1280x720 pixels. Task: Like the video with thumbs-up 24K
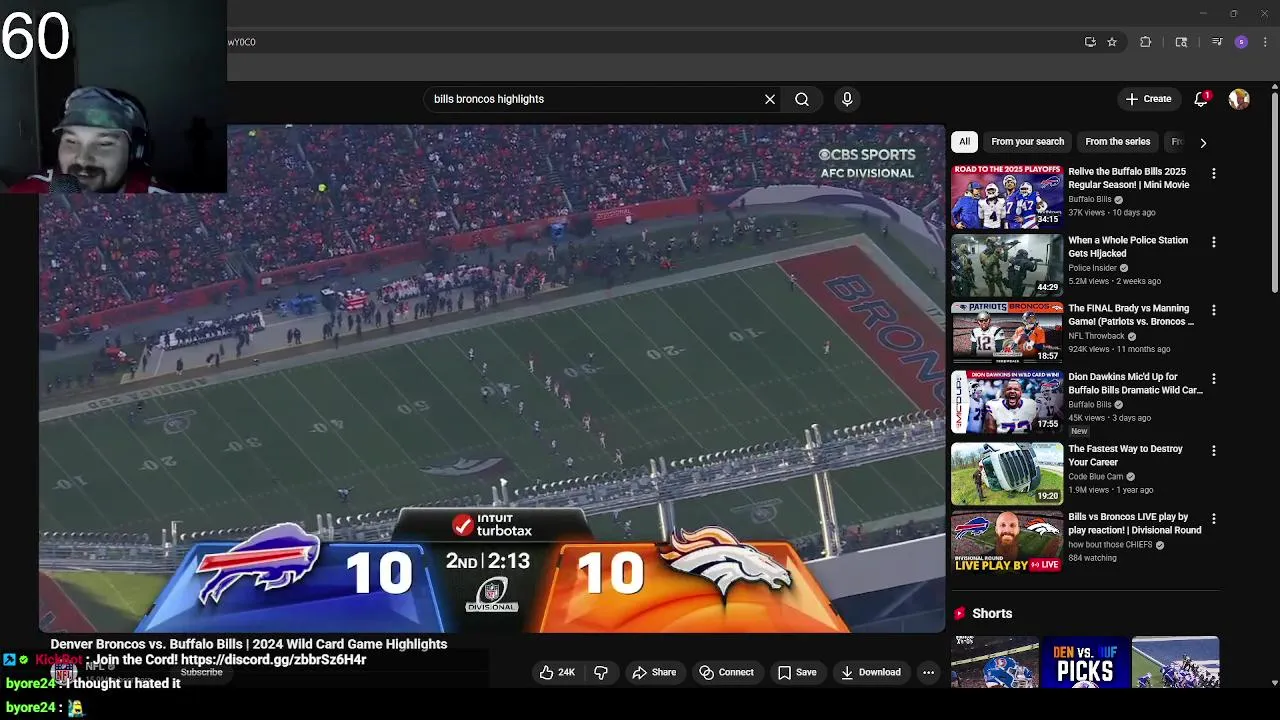[x=557, y=672]
